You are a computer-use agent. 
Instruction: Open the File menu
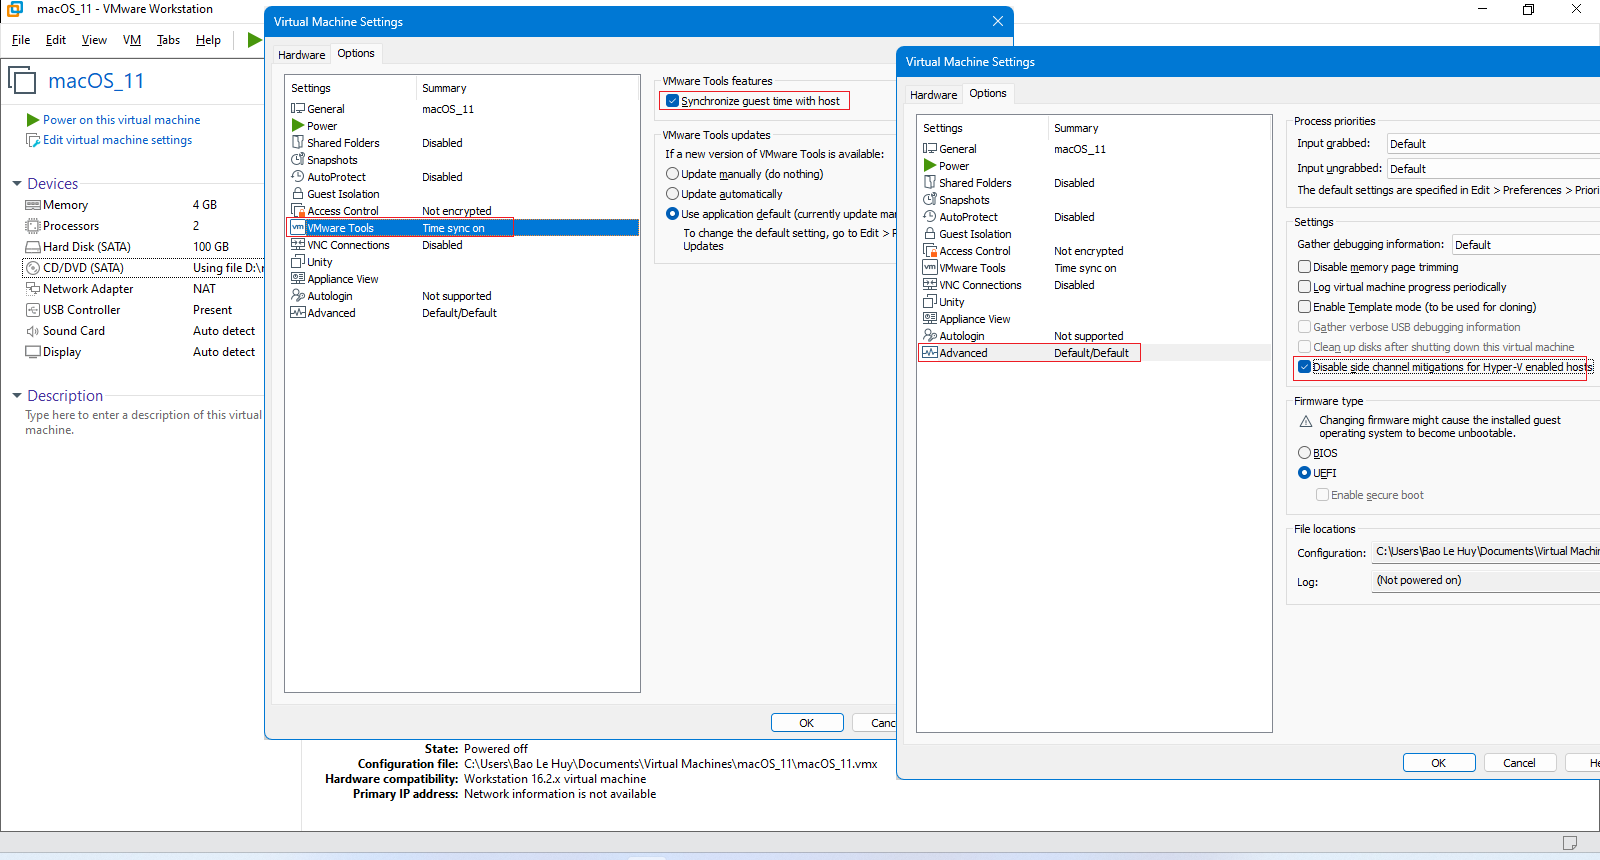21,40
